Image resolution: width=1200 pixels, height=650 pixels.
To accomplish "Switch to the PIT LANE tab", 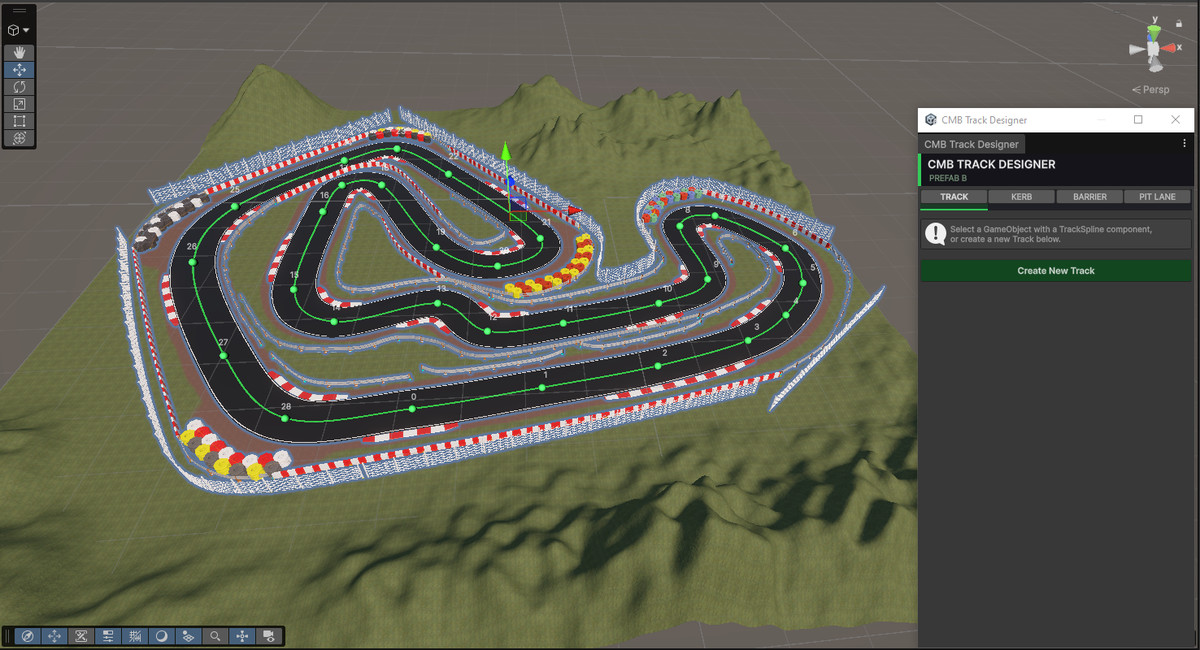I will (x=1158, y=197).
